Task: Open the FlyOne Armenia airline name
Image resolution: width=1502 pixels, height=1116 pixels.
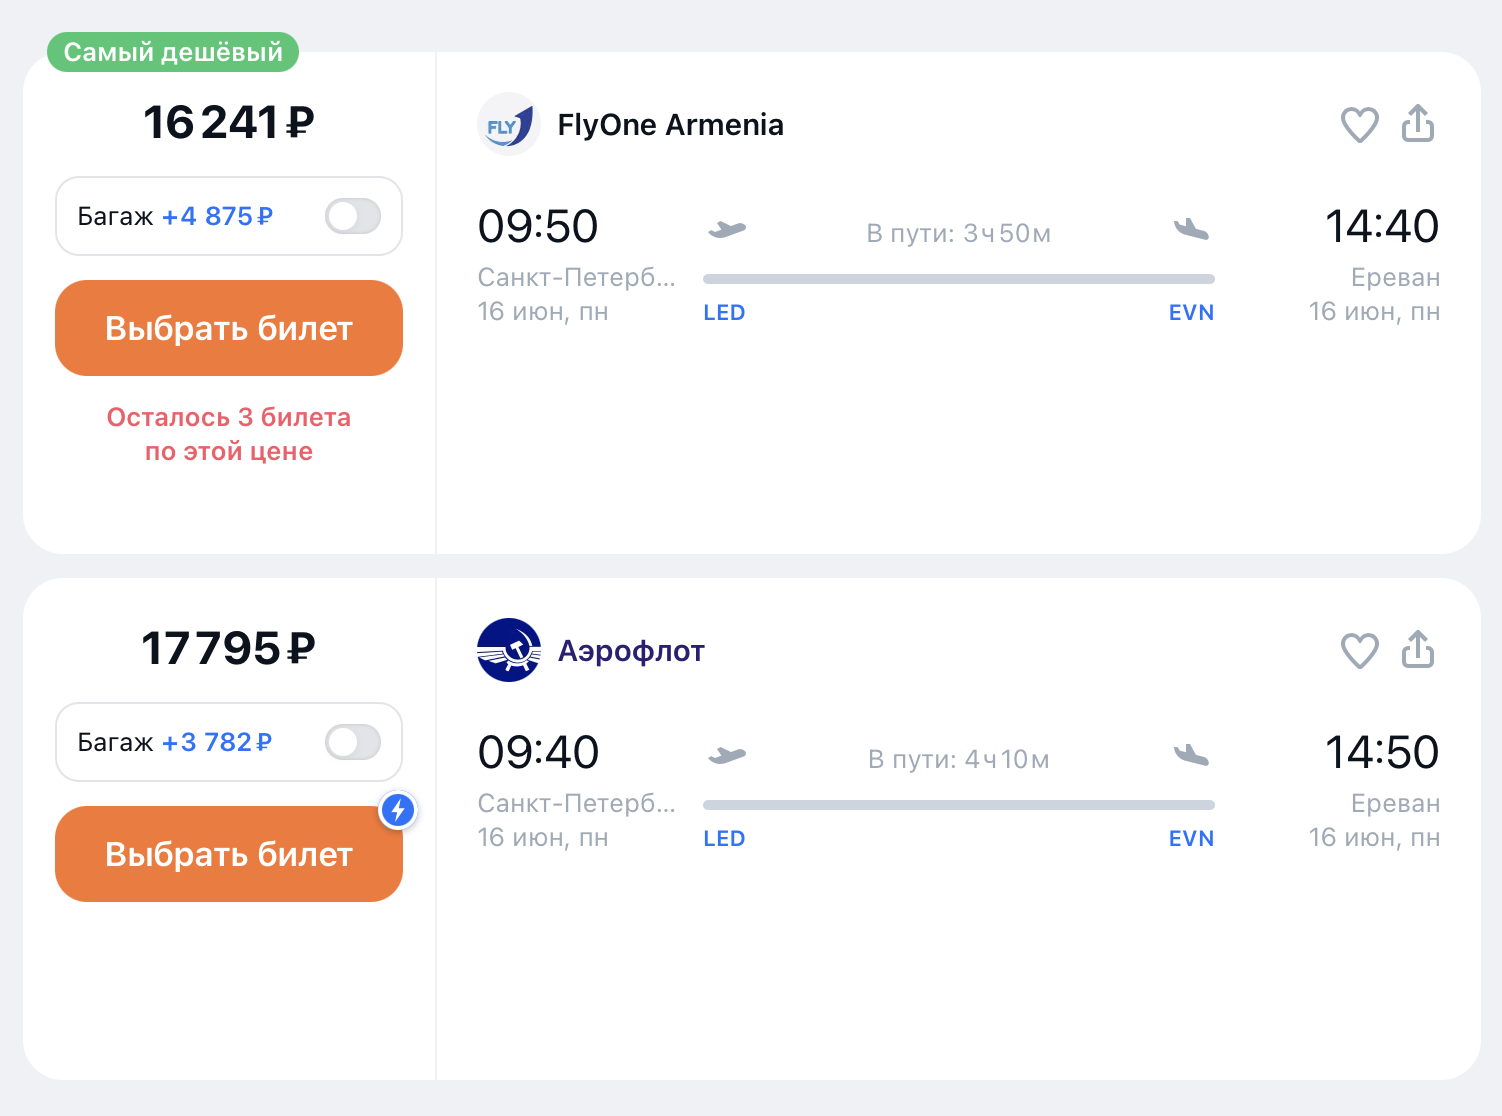Action: 670,125
